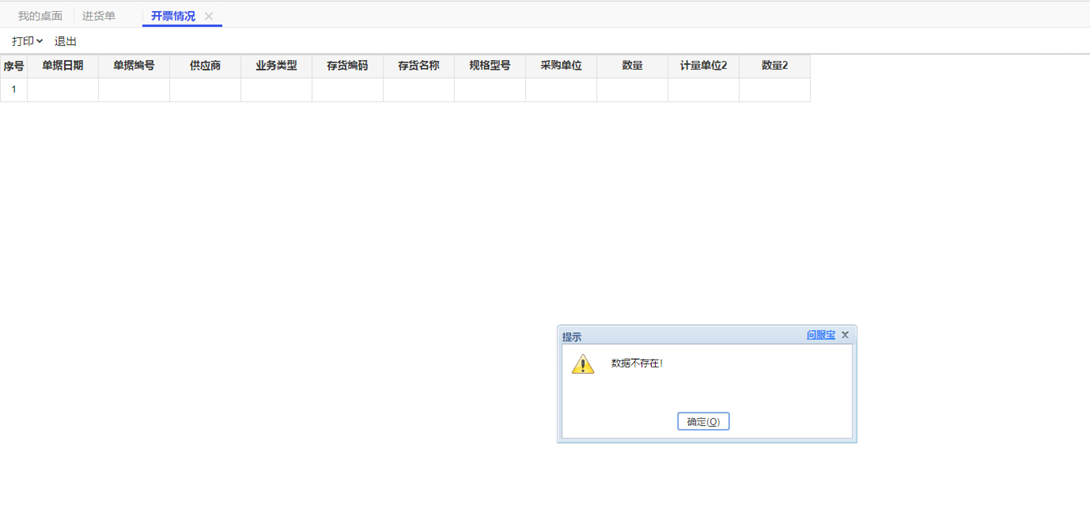Click the 单据编号 column header
1090x517 pixels.
pos(134,66)
